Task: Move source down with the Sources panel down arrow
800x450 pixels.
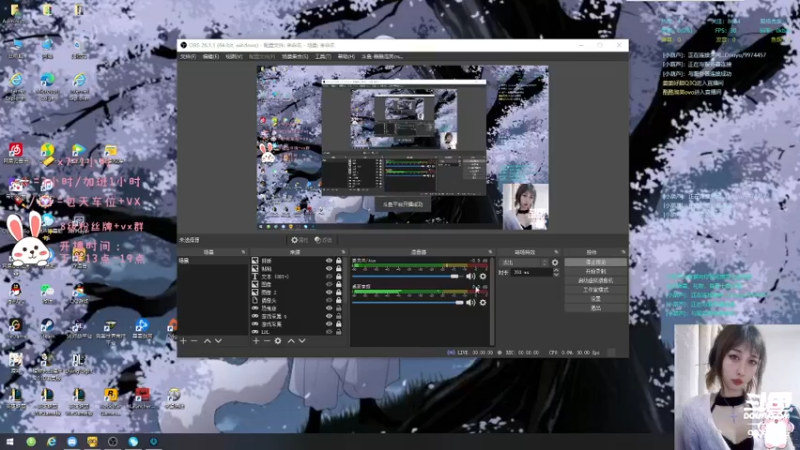Action: 302,341
